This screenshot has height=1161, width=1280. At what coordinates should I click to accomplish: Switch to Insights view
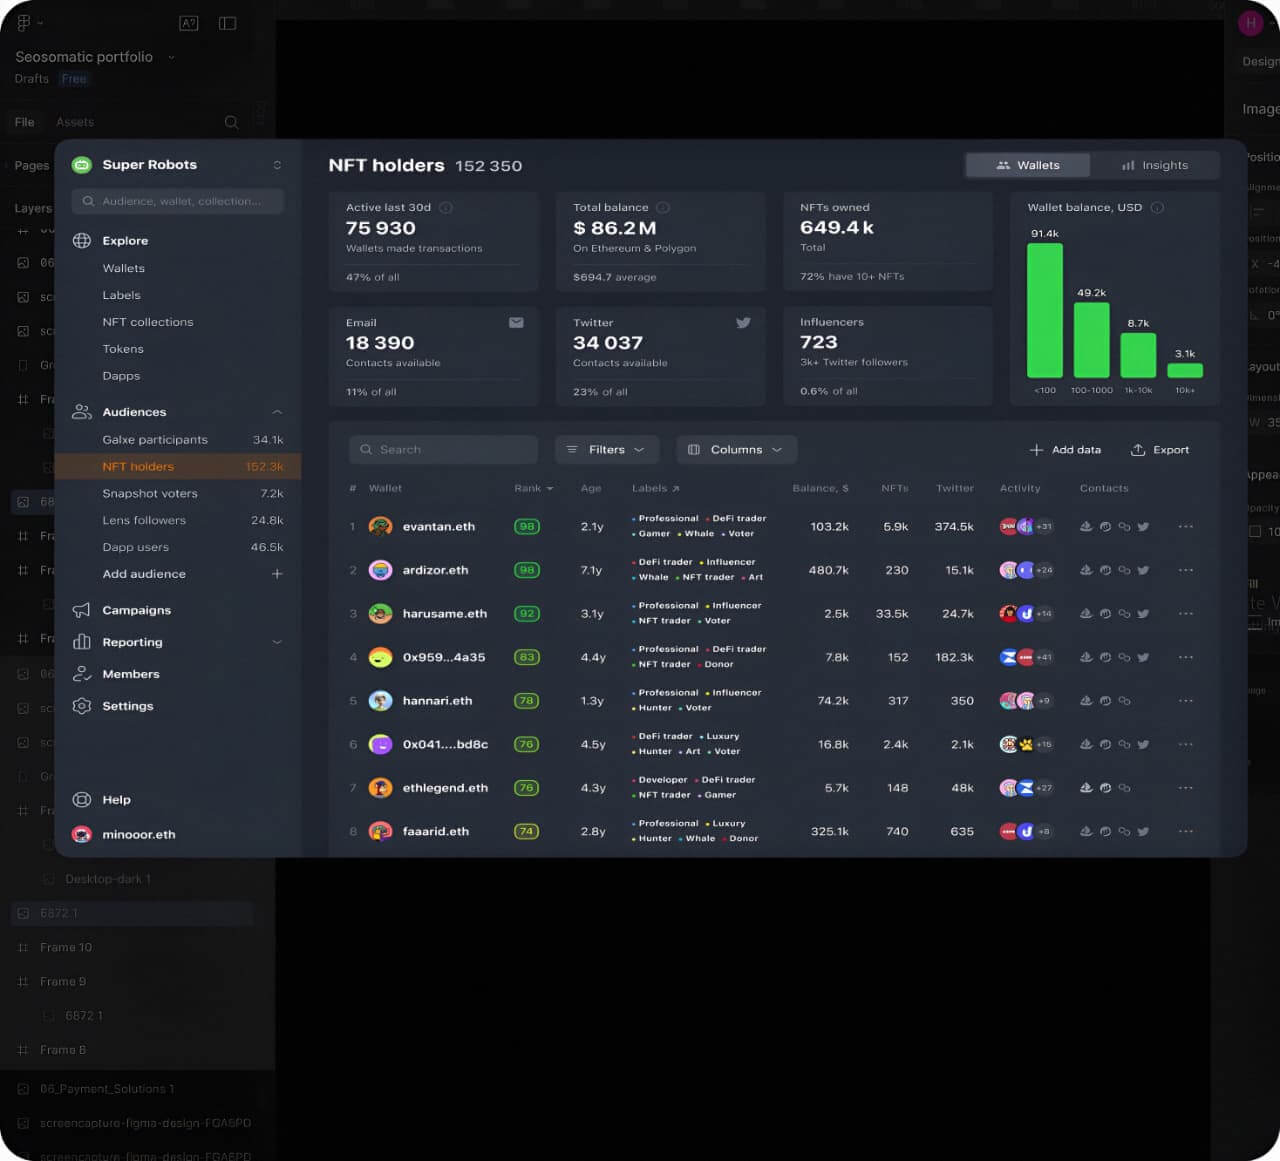(1155, 165)
